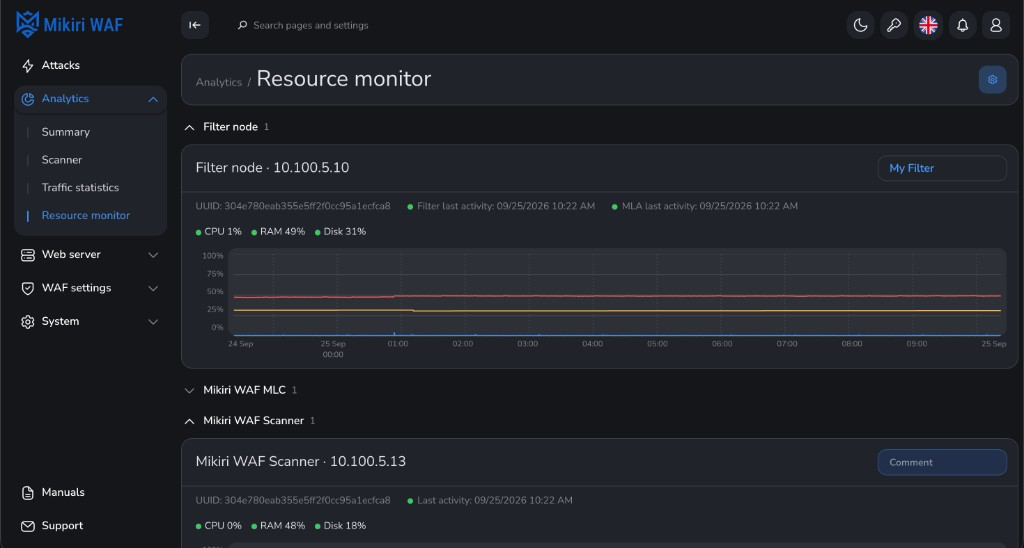Click the Attacks lightning icon

[27, 65]
